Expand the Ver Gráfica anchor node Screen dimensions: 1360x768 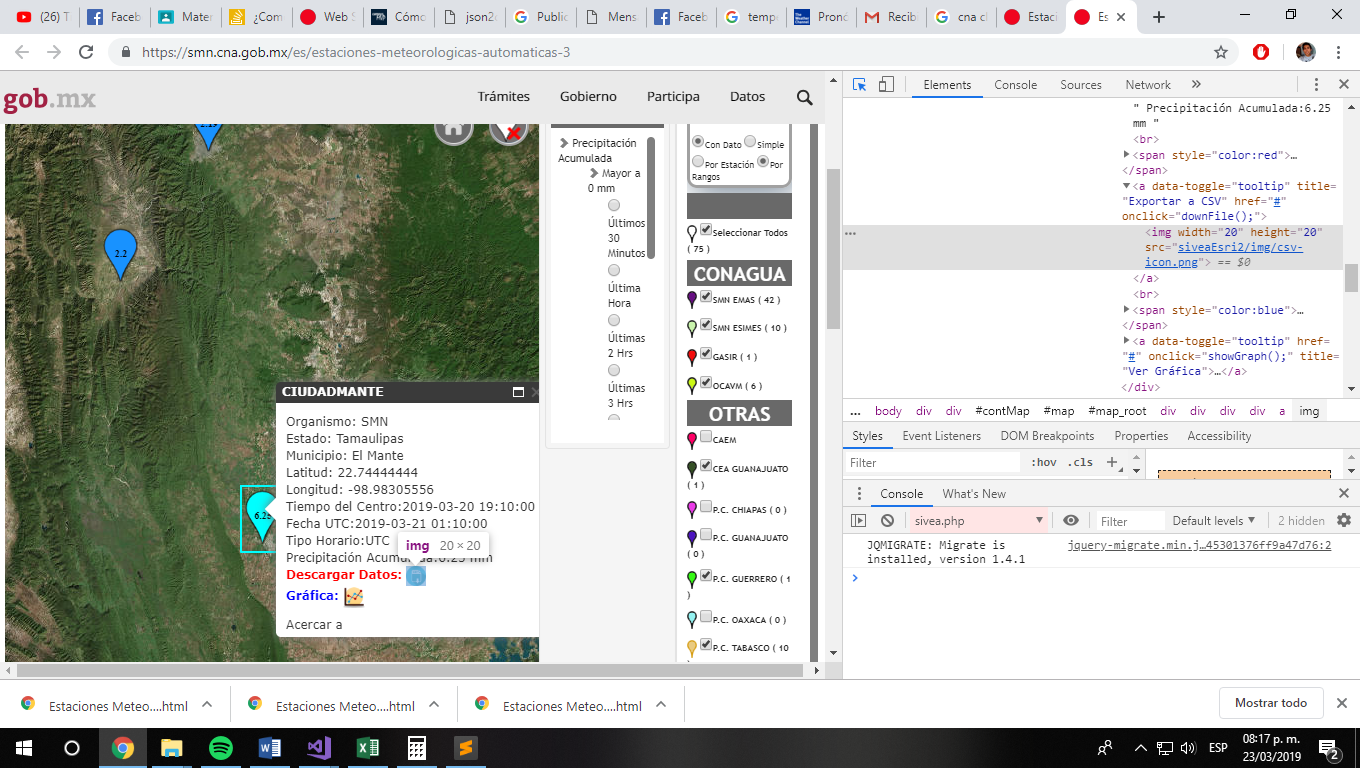click(1127, 341)
